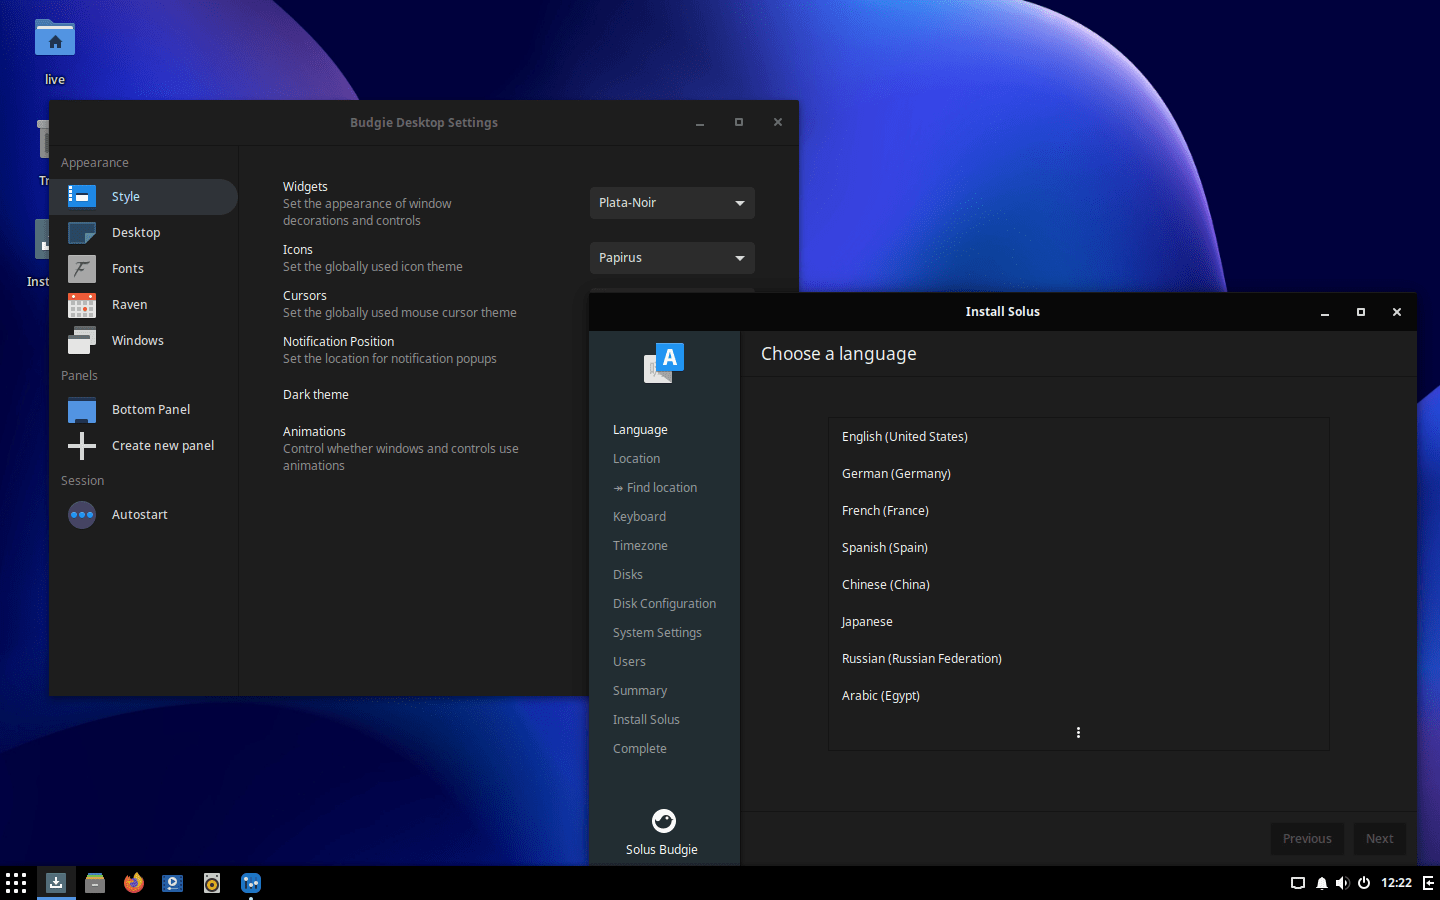
Task: Click Find location step in installer
Action: tap(655, 488)
